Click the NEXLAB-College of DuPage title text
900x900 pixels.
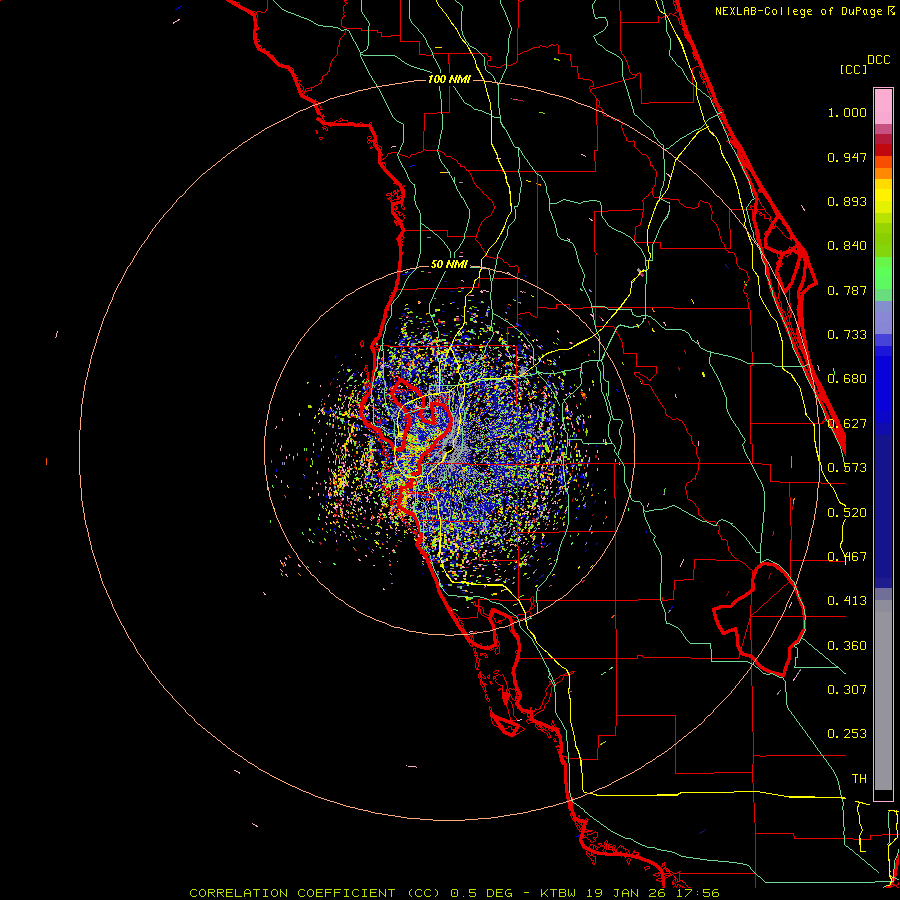[799, 11]
